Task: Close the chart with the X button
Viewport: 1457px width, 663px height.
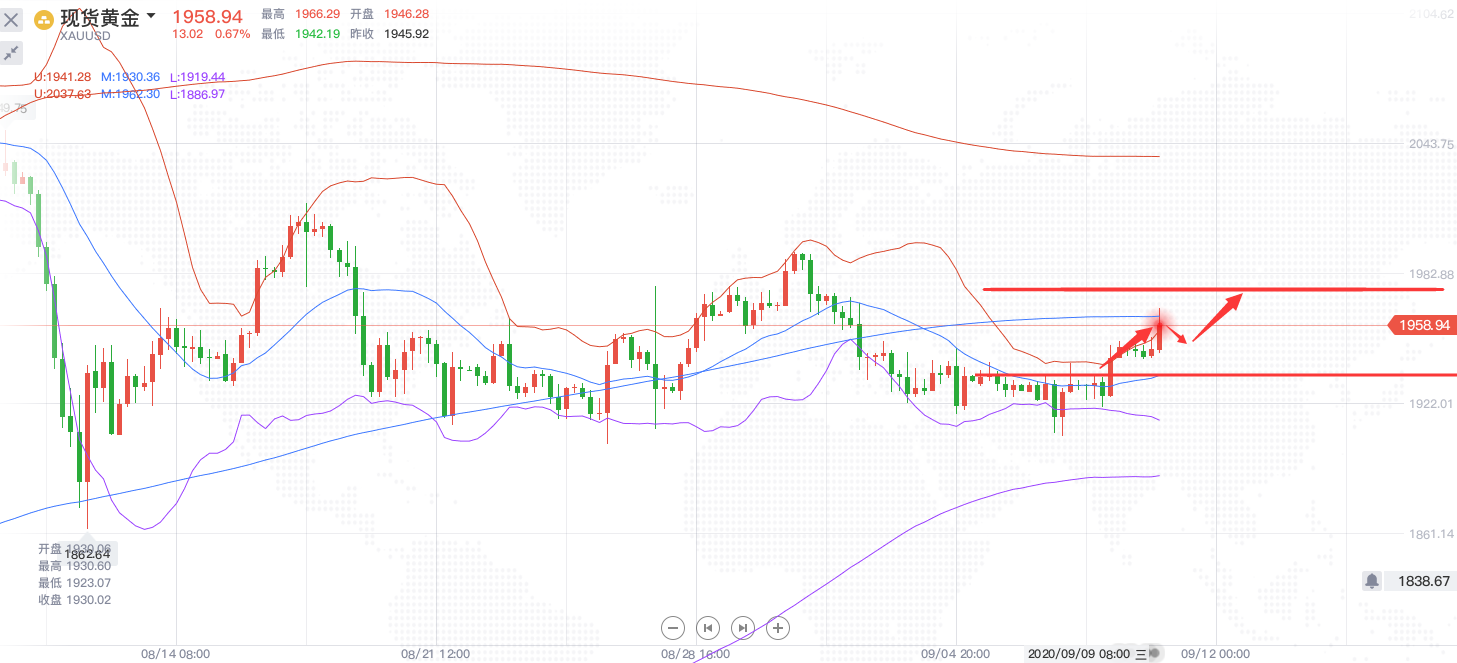Action: (12, 18)
